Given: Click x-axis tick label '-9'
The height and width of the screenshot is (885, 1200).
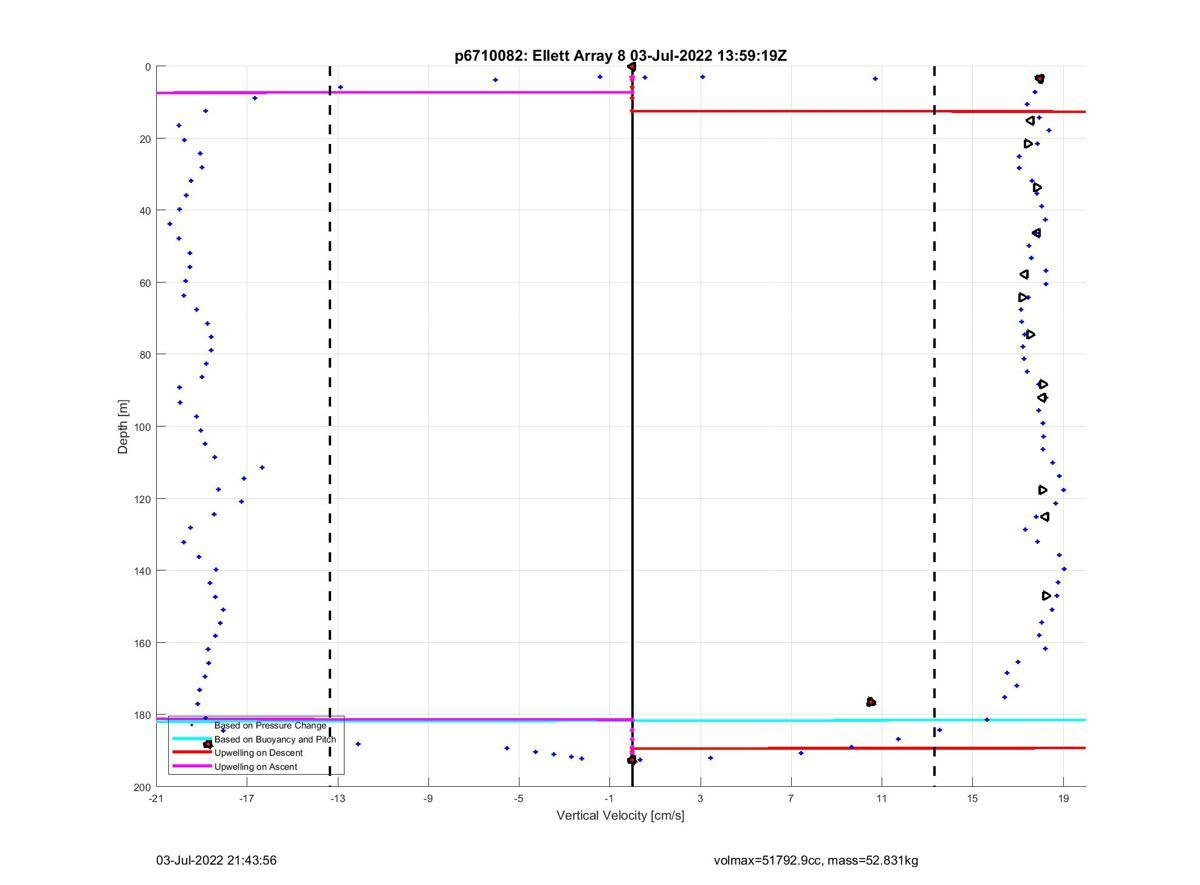Looking at the screenshot, I should 428,798.
